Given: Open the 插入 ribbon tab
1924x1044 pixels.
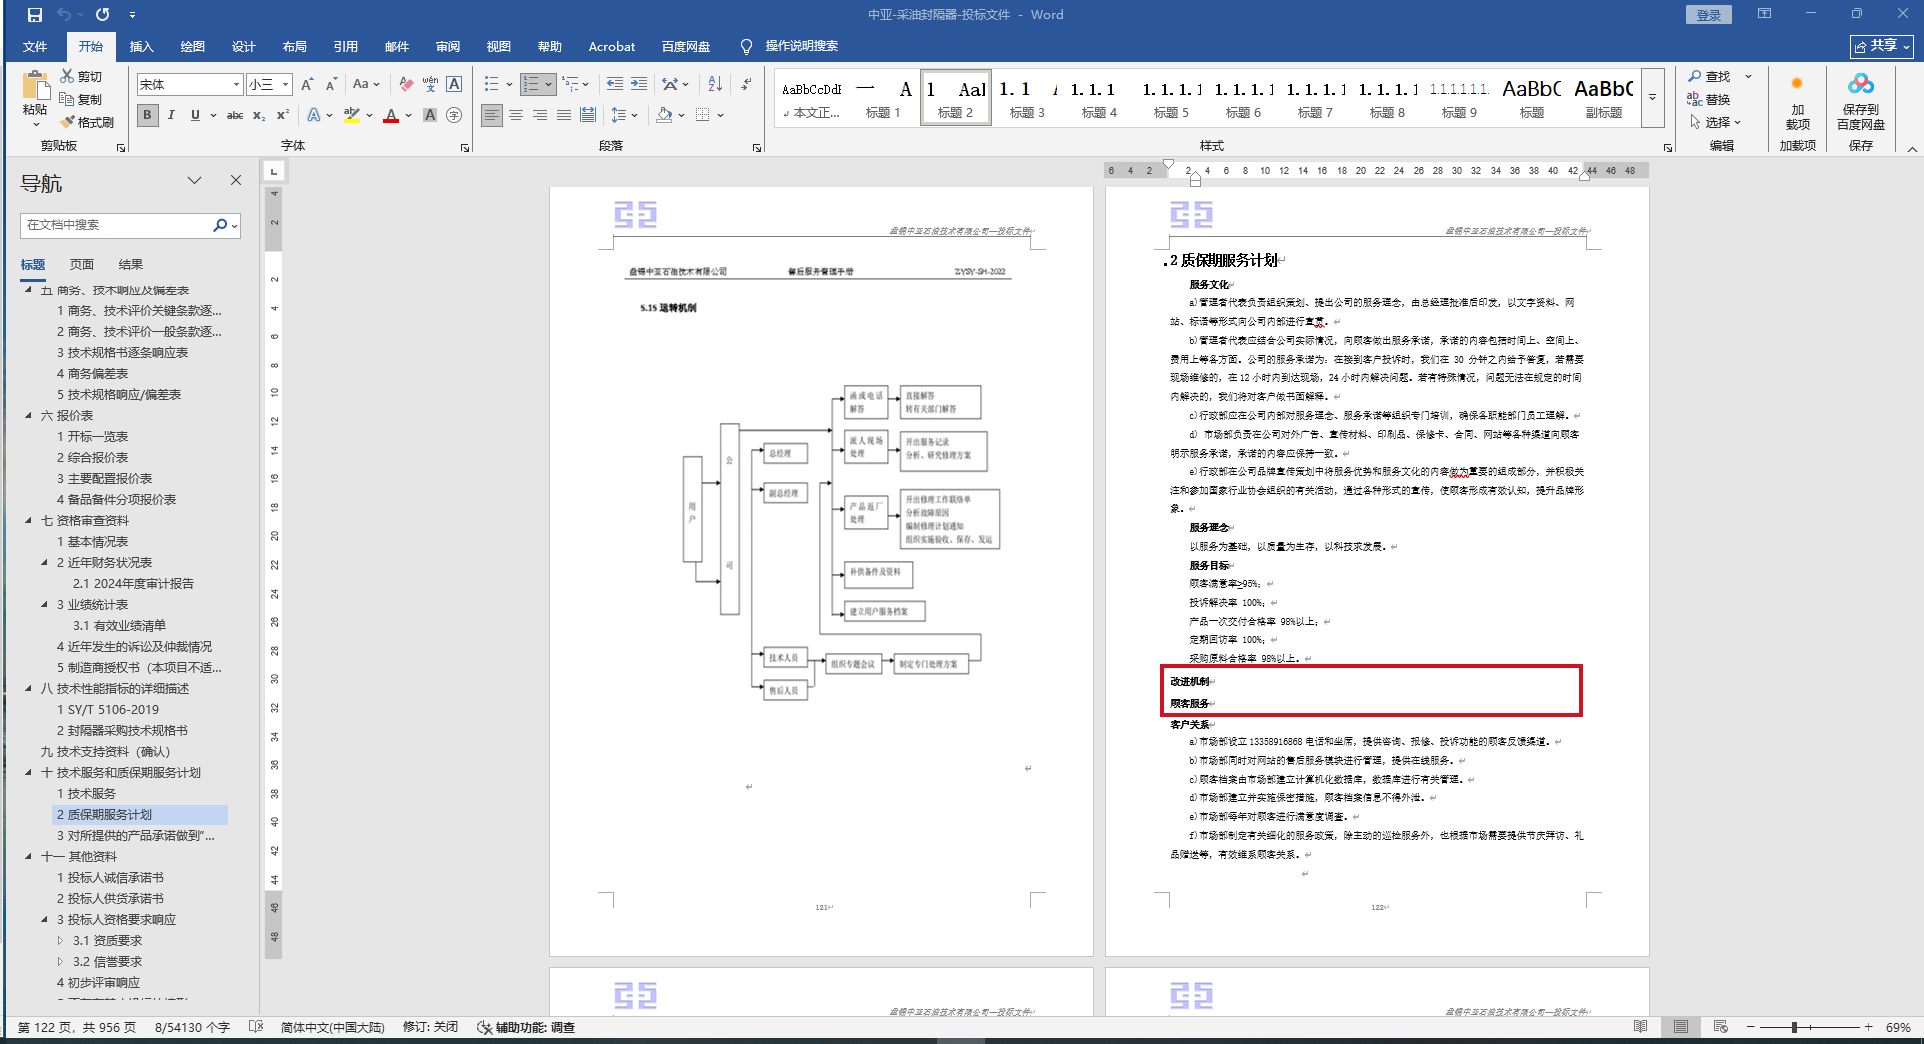Looking at the screenshot, I should tap(141, 46).
